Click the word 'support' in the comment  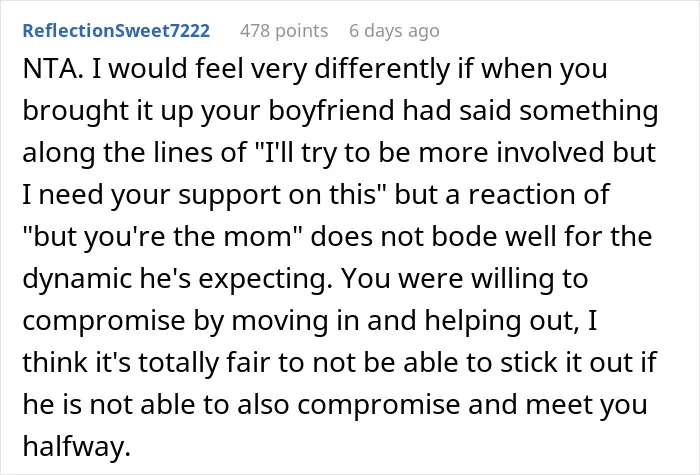[229, 195]
